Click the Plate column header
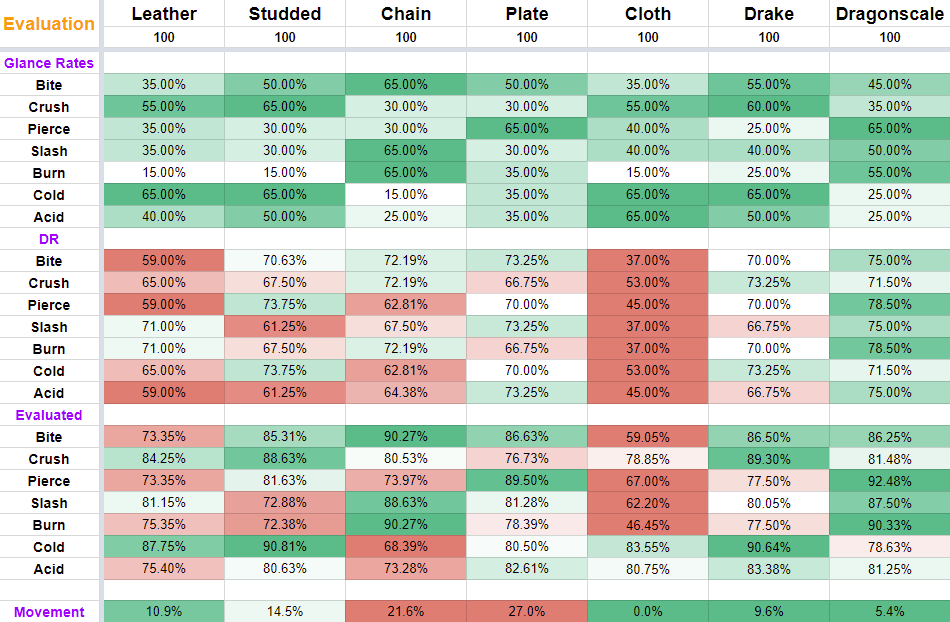950x622 pixels. point(527,14)
